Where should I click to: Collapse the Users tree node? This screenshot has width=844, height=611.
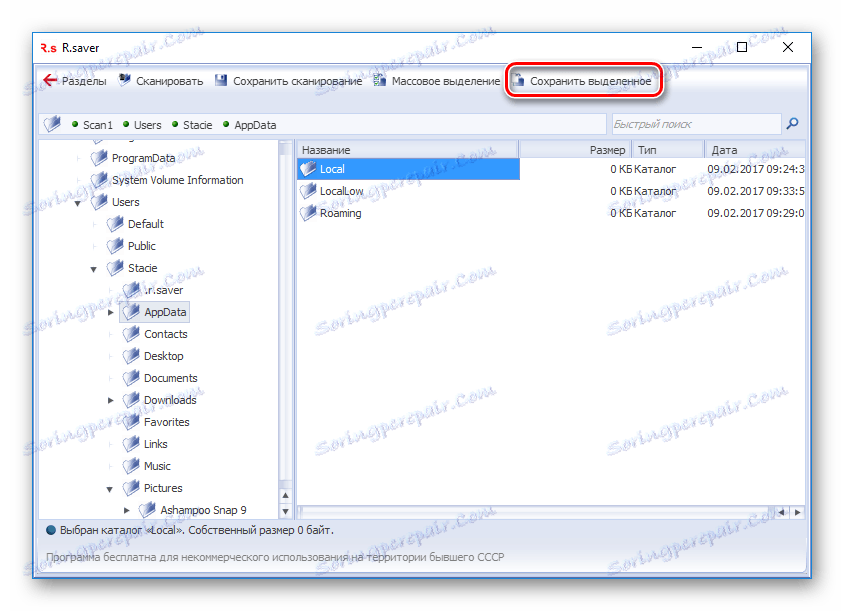[x=78, y=203]
